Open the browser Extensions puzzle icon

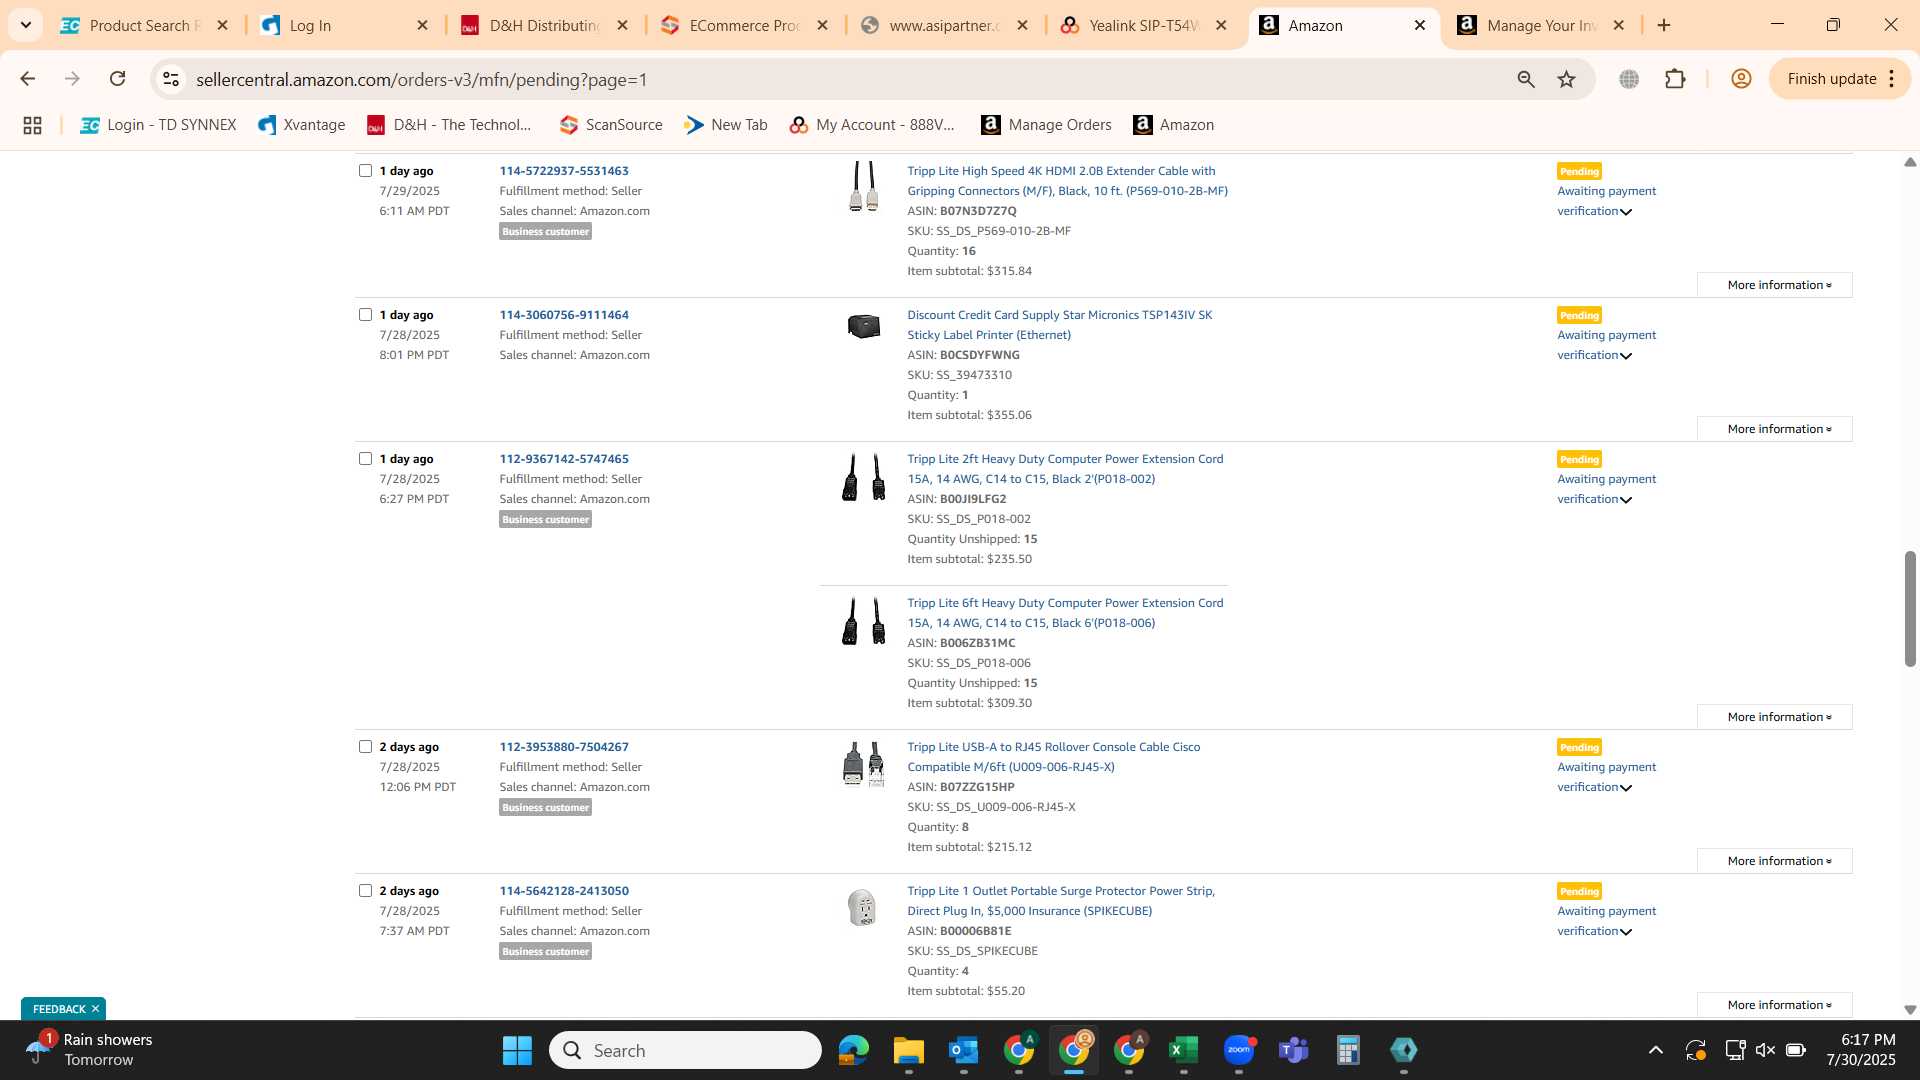click(x=1675, y=79)
